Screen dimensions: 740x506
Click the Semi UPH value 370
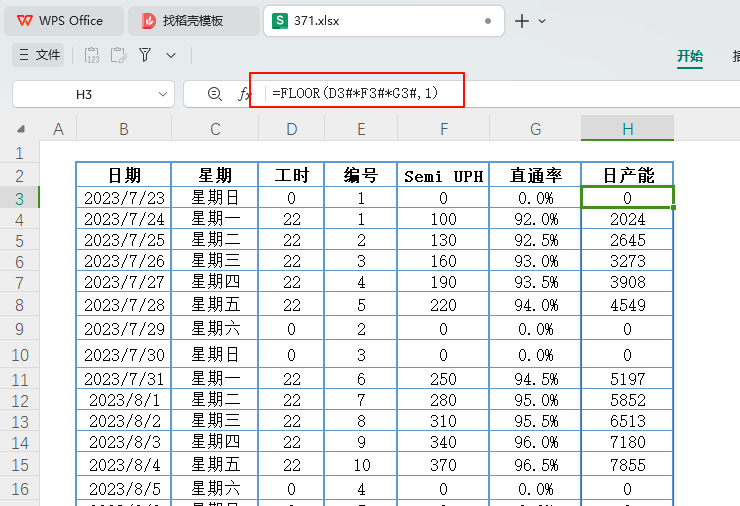point(444,464)
